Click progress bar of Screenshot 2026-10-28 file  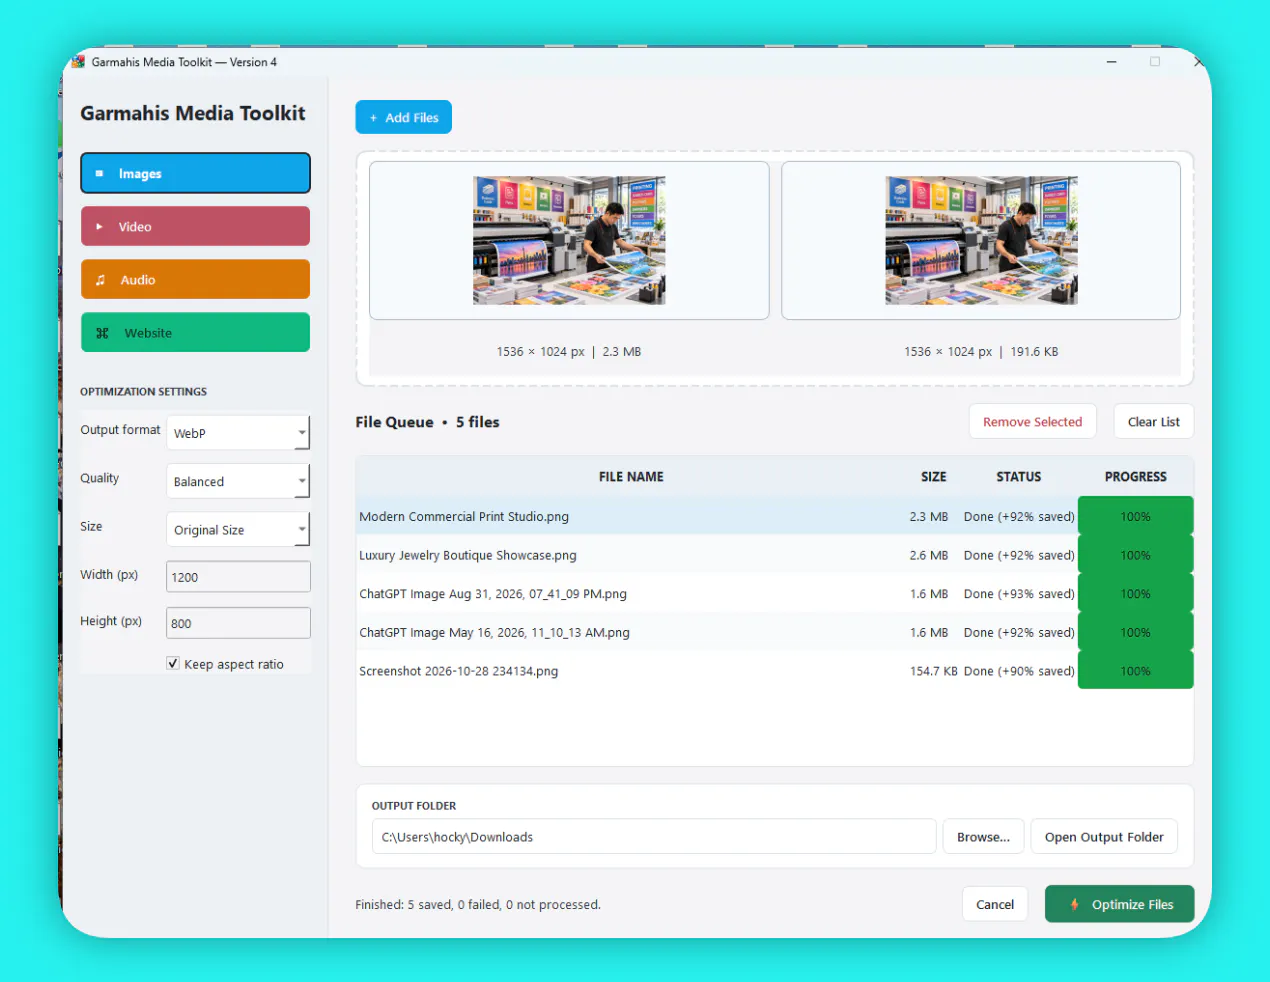(1135, 671)
